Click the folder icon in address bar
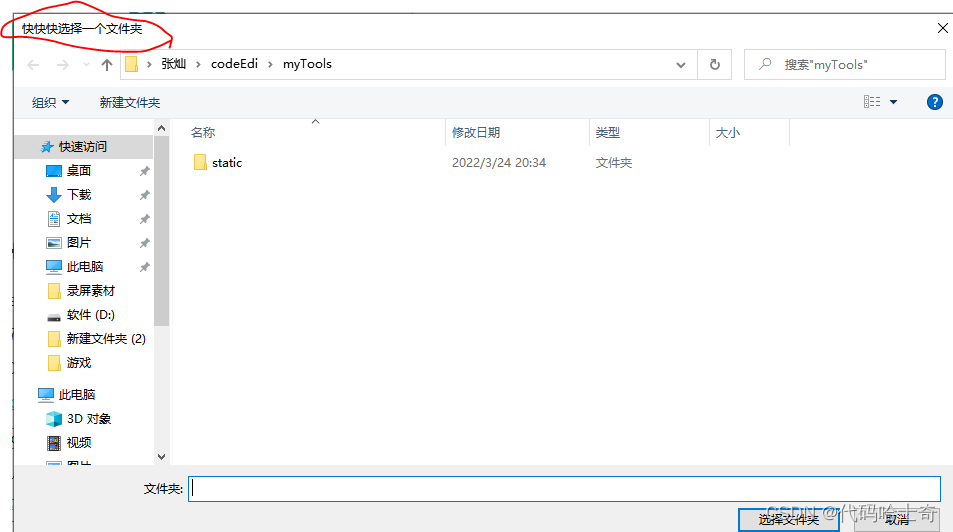The image size is (953, 532). 131,64
